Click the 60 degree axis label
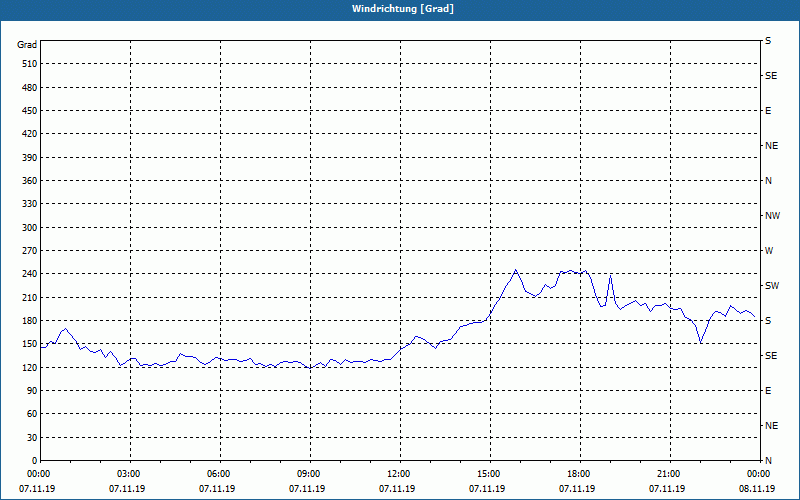Viewport: 800px width, 500px height. tap(32, 414)
